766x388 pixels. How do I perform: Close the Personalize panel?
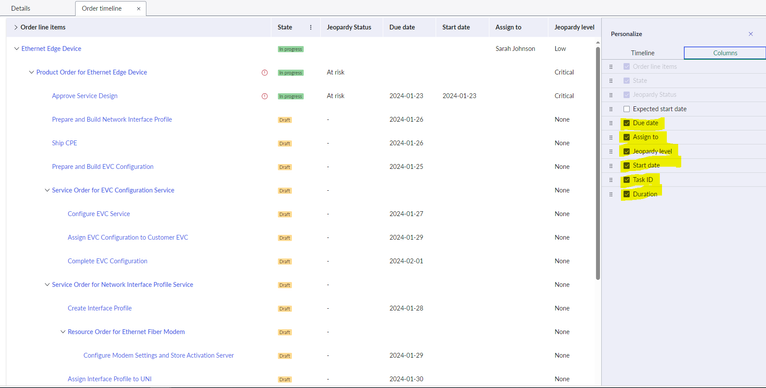coord(751,34)
